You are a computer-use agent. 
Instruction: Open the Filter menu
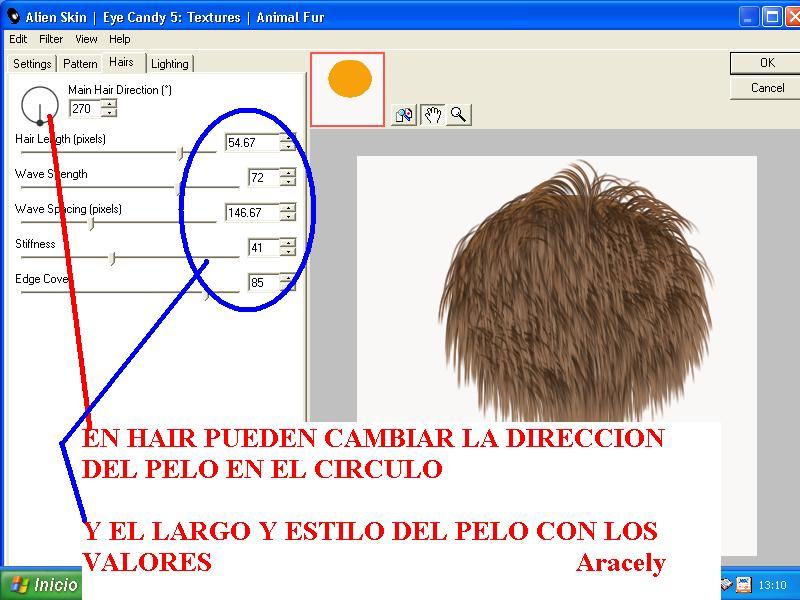click(51, 39)
